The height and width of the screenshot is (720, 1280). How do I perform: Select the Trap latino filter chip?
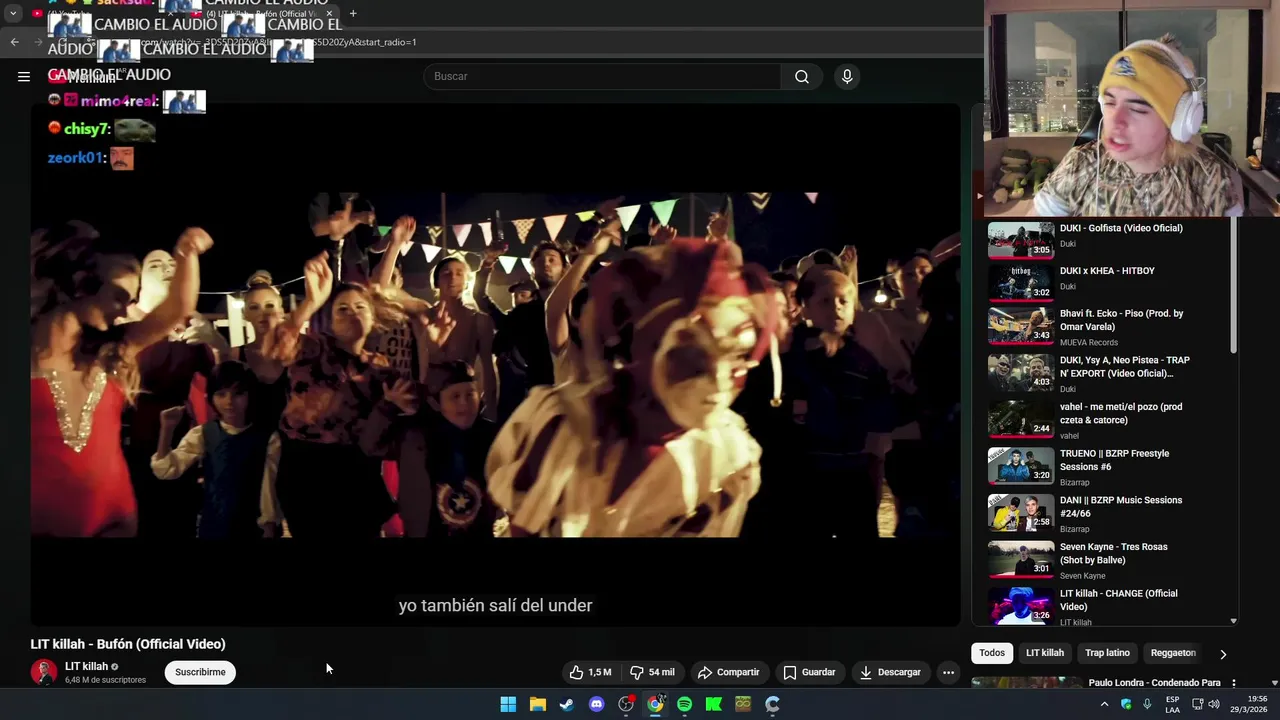pyautogui.click(x=1107, y=653)
